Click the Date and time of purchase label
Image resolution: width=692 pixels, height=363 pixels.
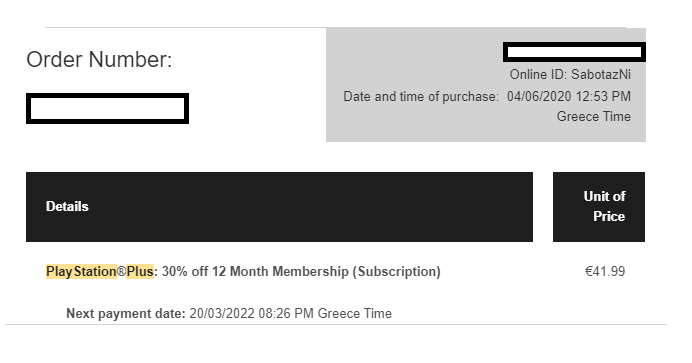(x=421, y=96)
